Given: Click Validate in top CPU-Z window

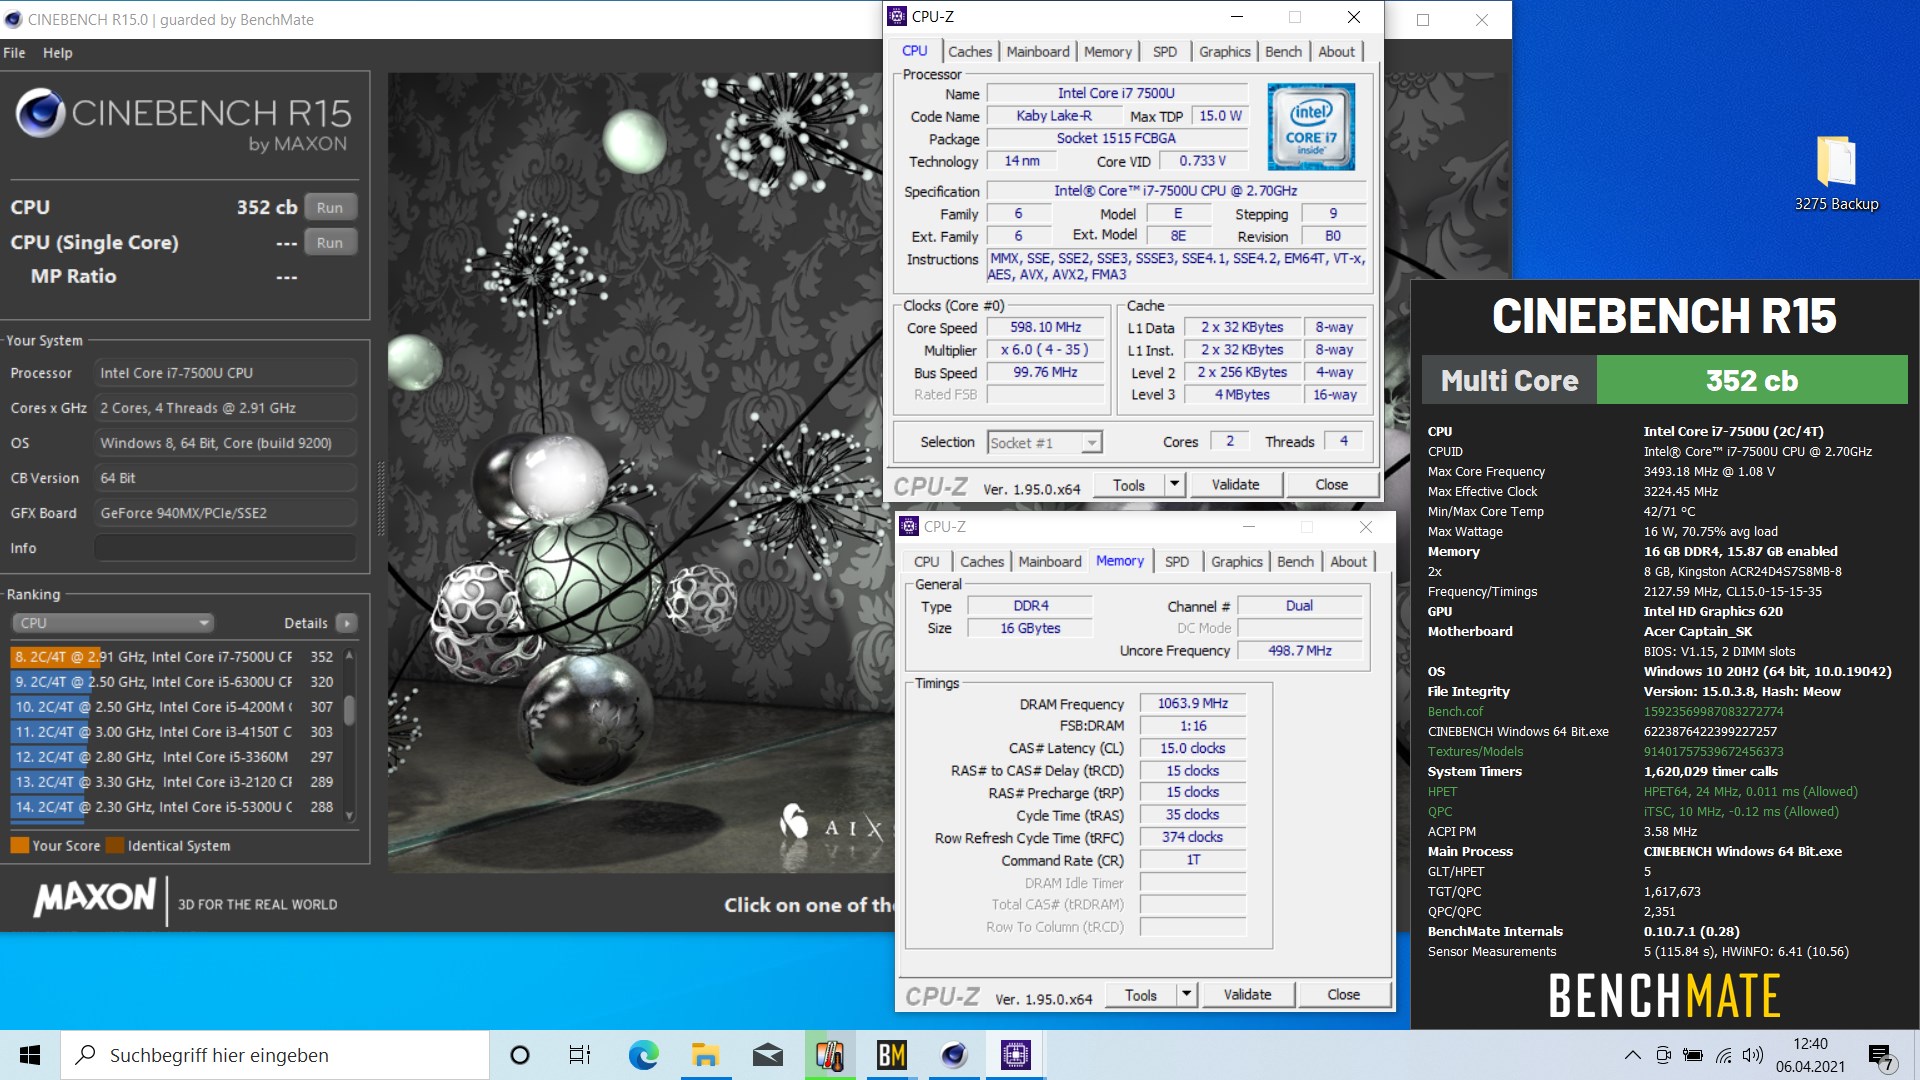Looking at the screenshot, I should pos(1235,485).
